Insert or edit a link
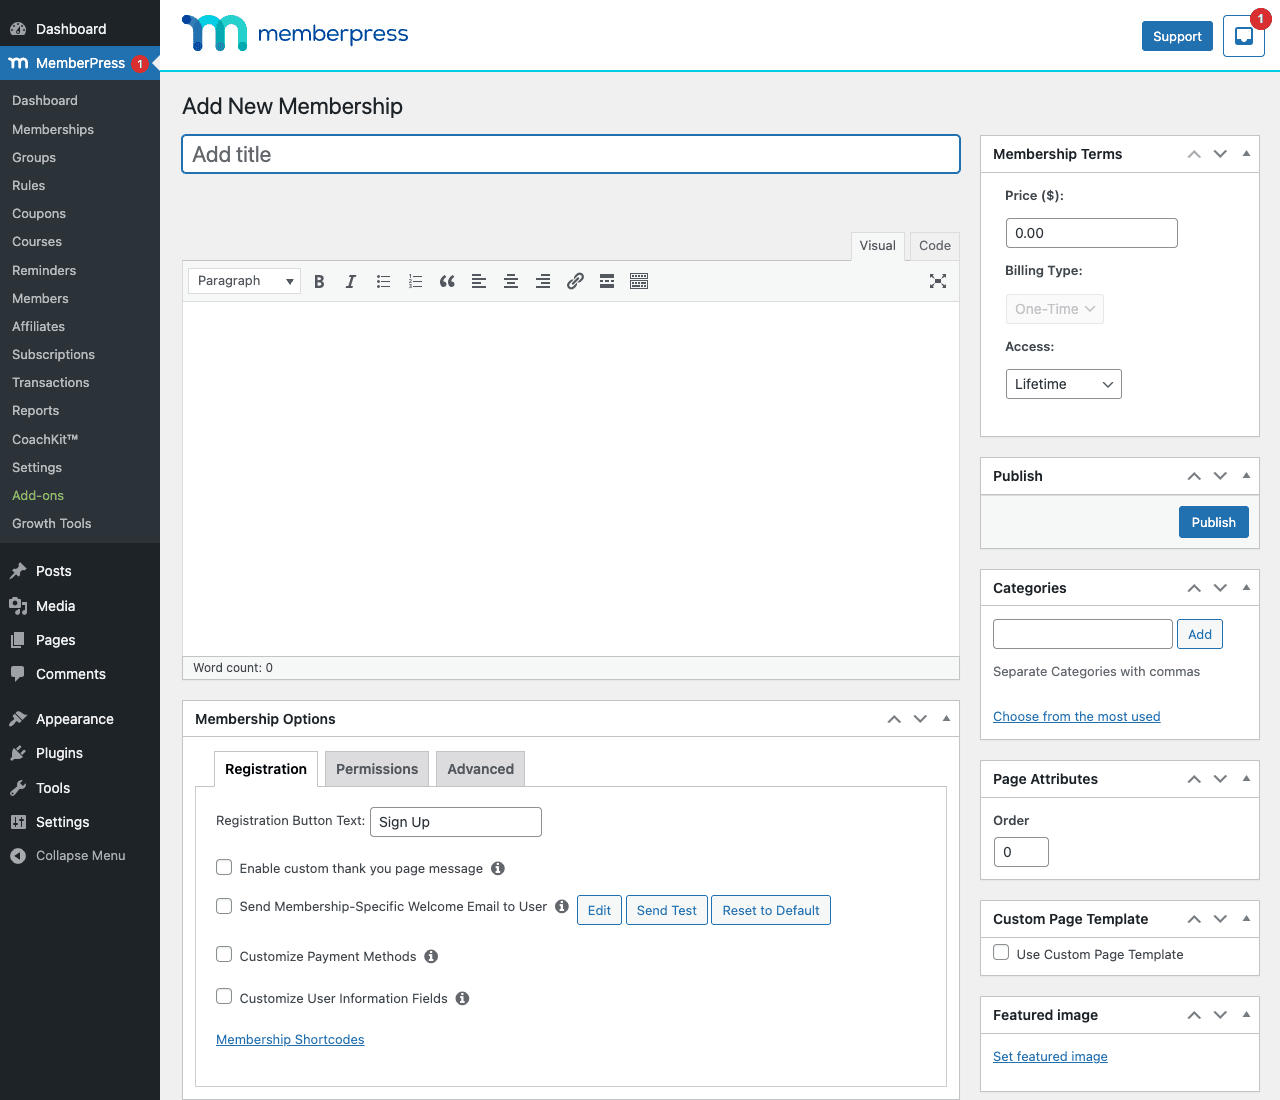1280x1100 pixels. (575, 282)
